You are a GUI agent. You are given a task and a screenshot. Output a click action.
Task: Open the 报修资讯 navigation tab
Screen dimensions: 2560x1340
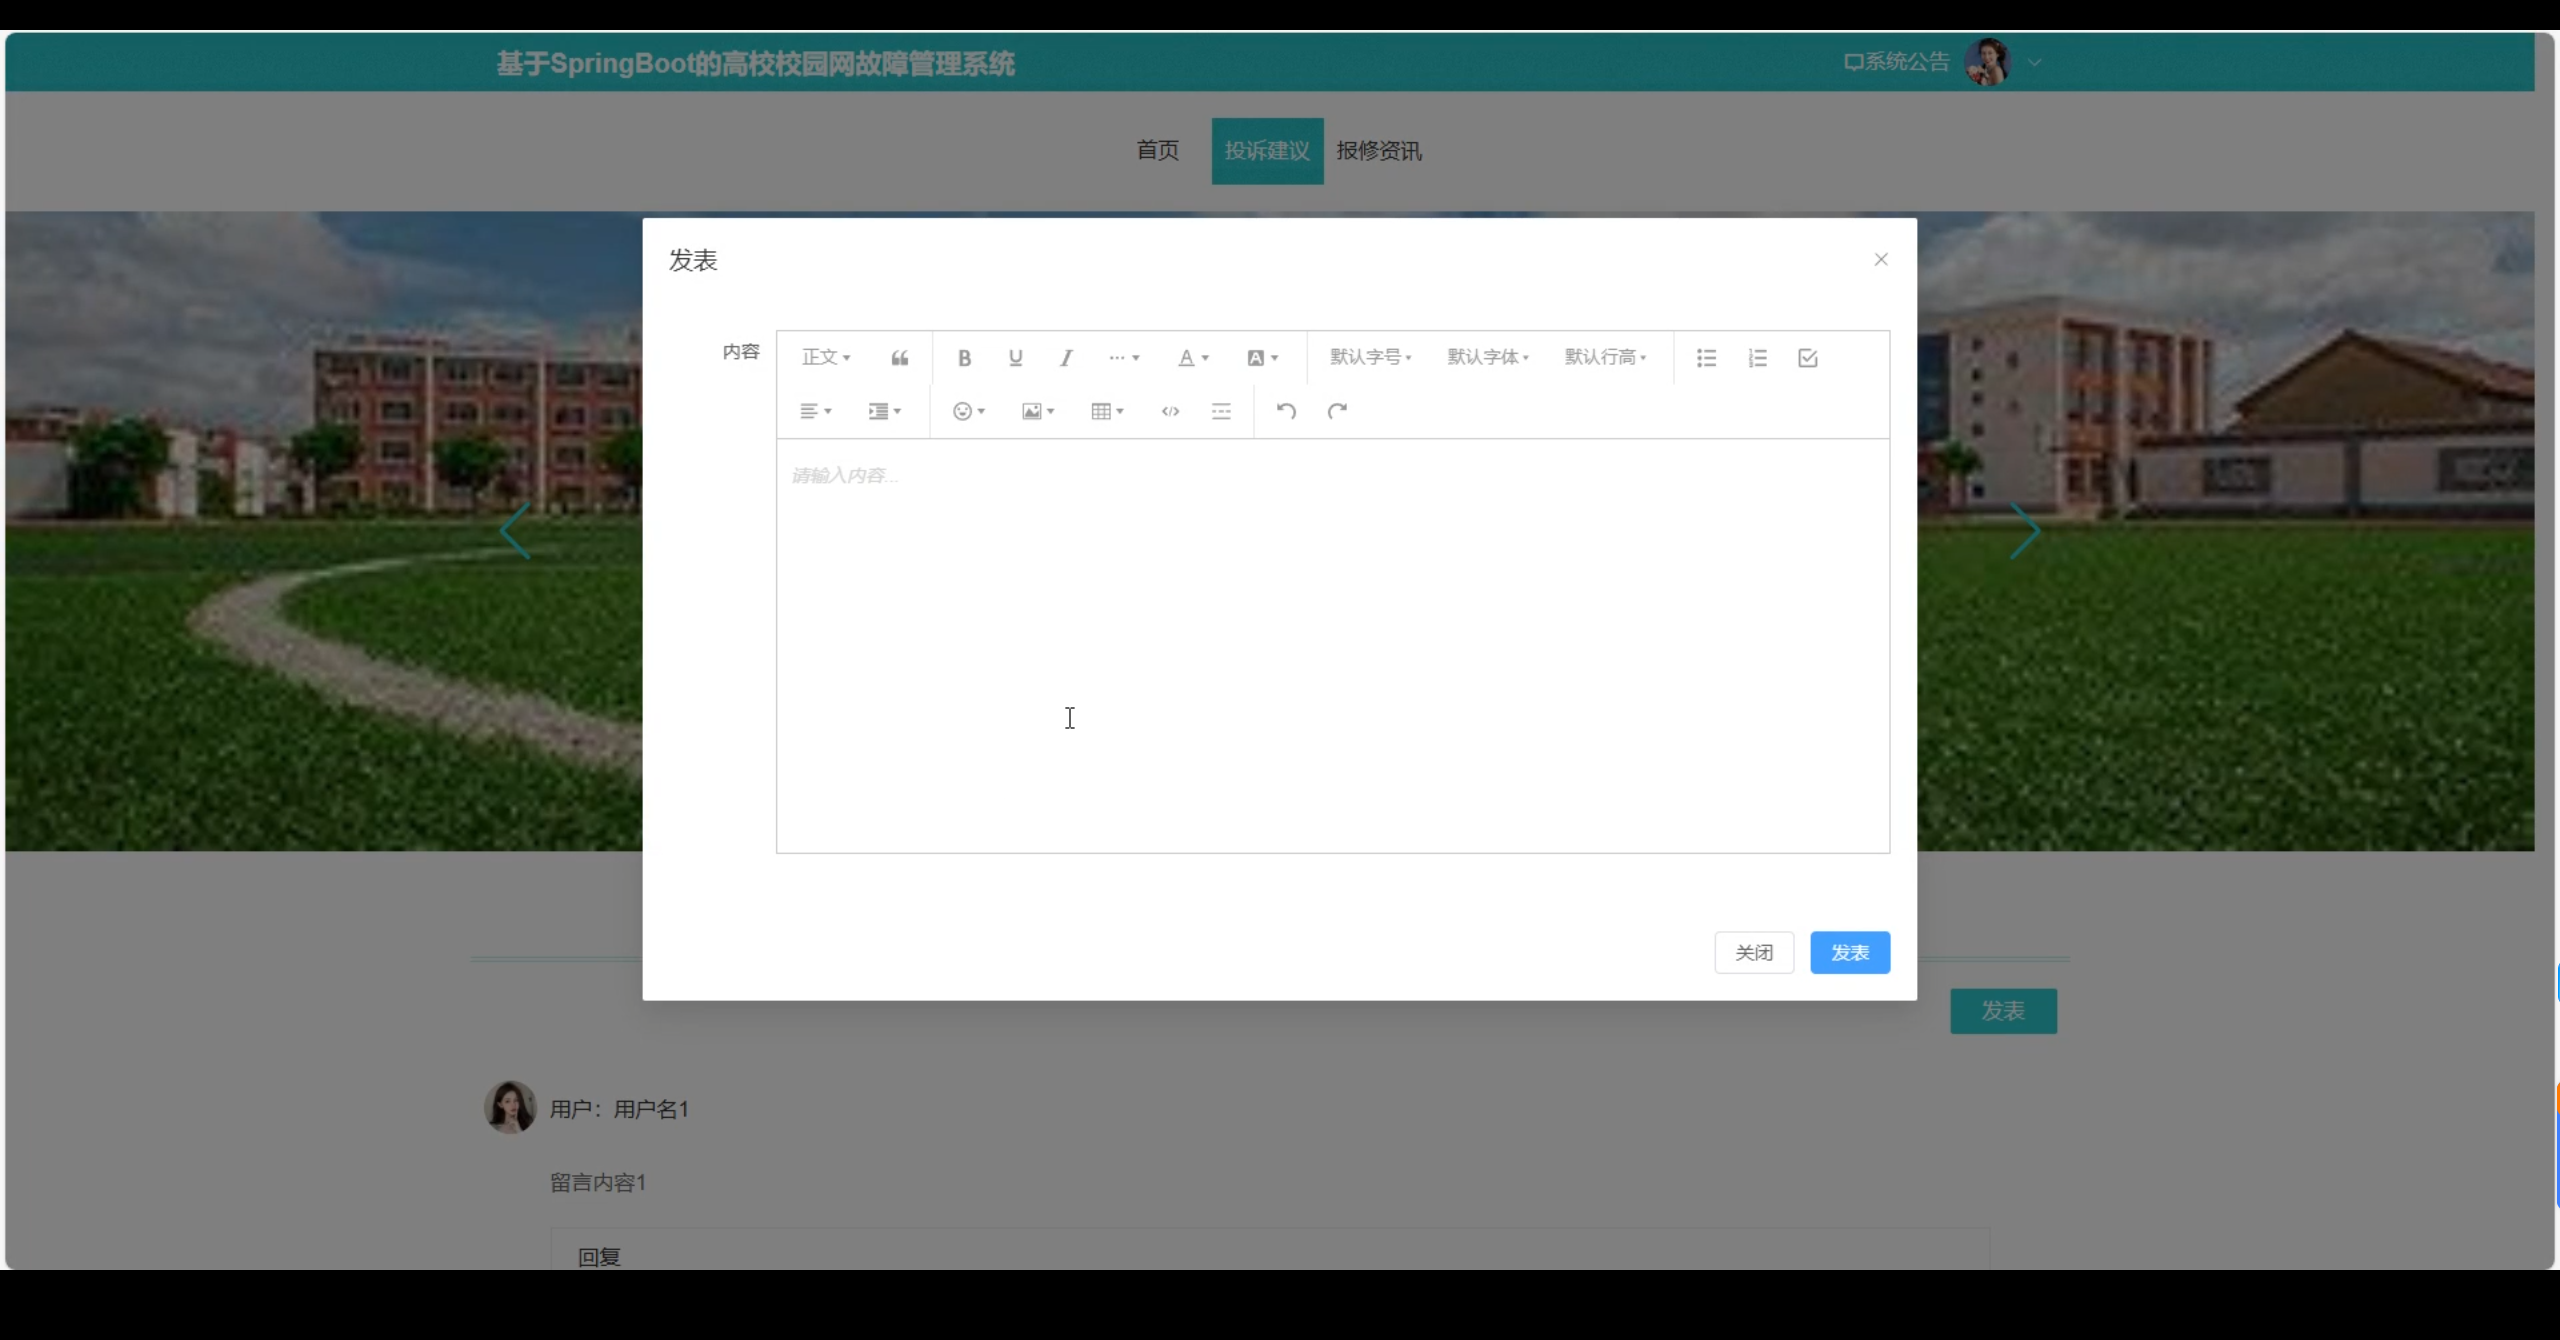click(1378, 151)
